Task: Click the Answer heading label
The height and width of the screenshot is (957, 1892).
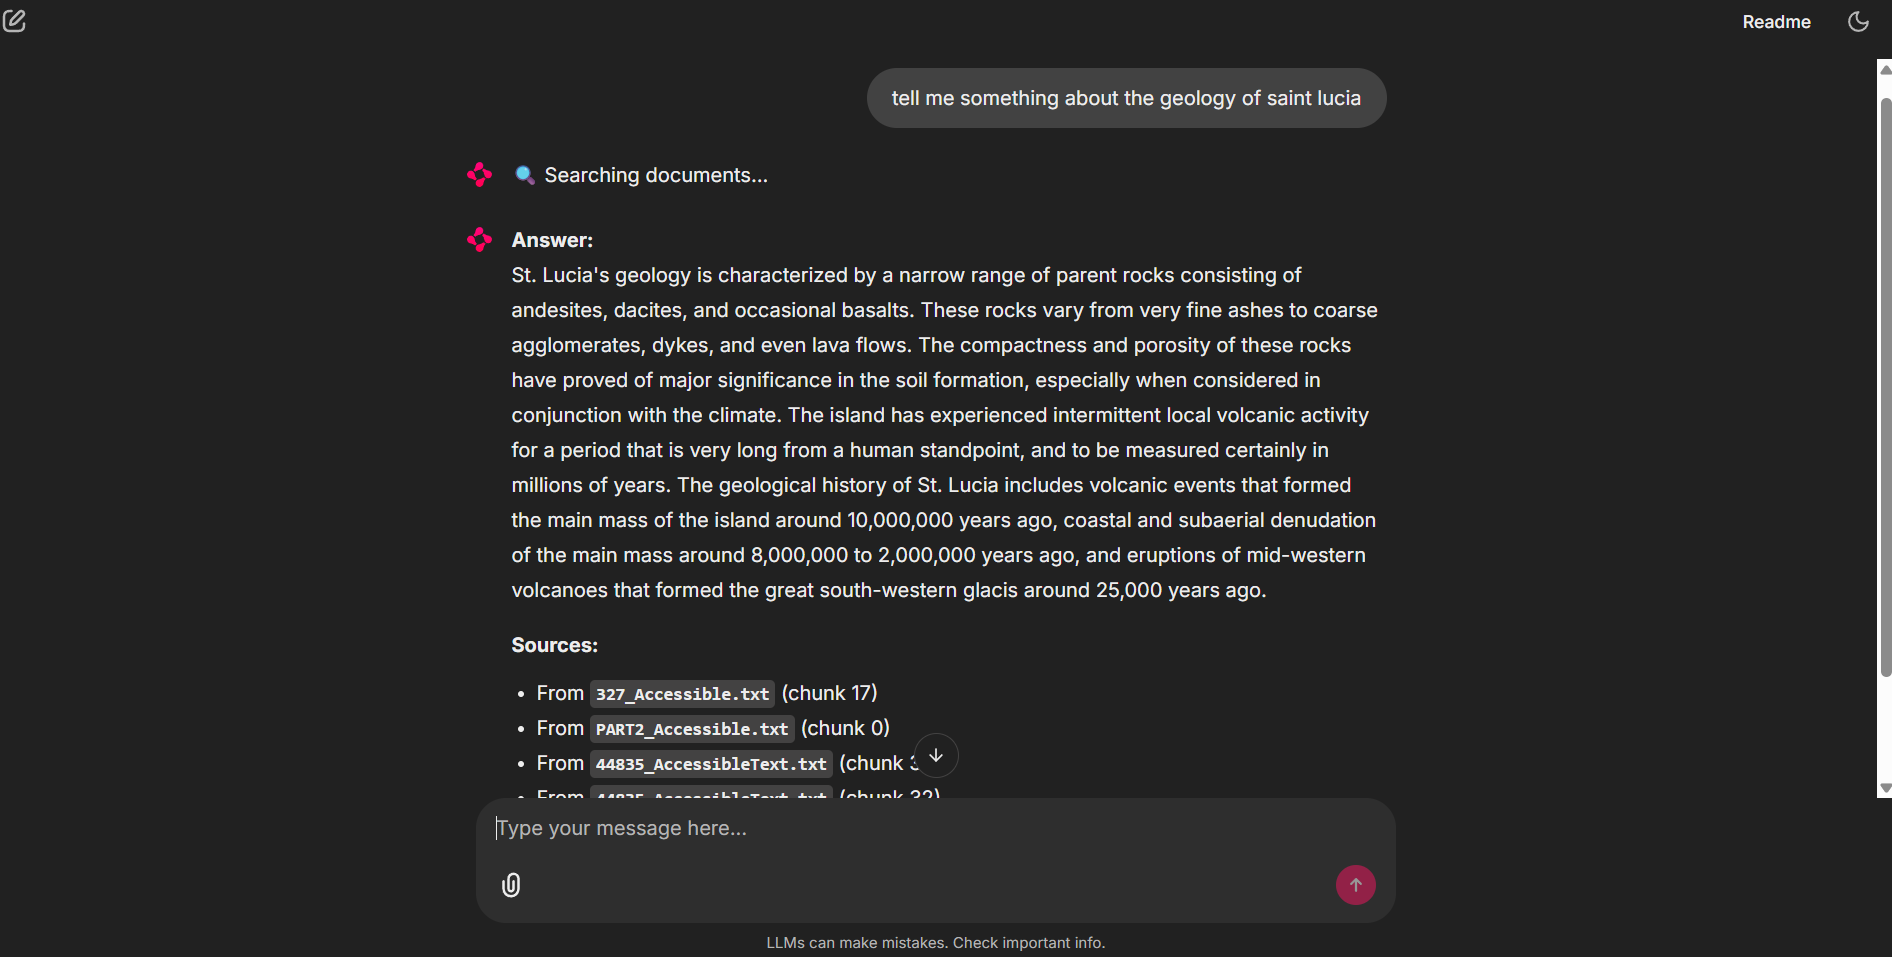Action: [x=552, y=240]
